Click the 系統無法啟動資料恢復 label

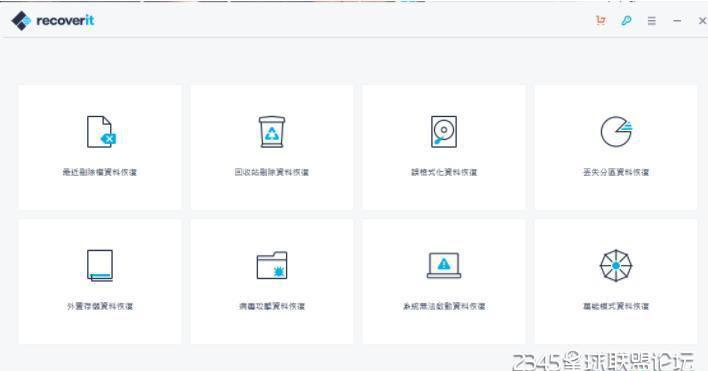click(444, 306)
